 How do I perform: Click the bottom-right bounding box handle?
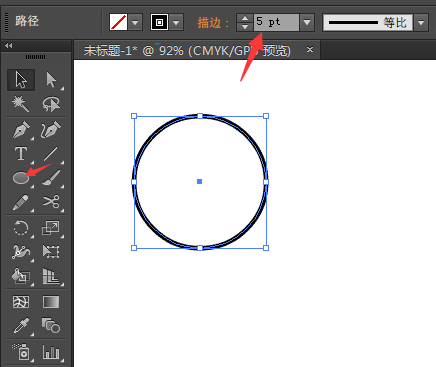[x=266, y=248]
